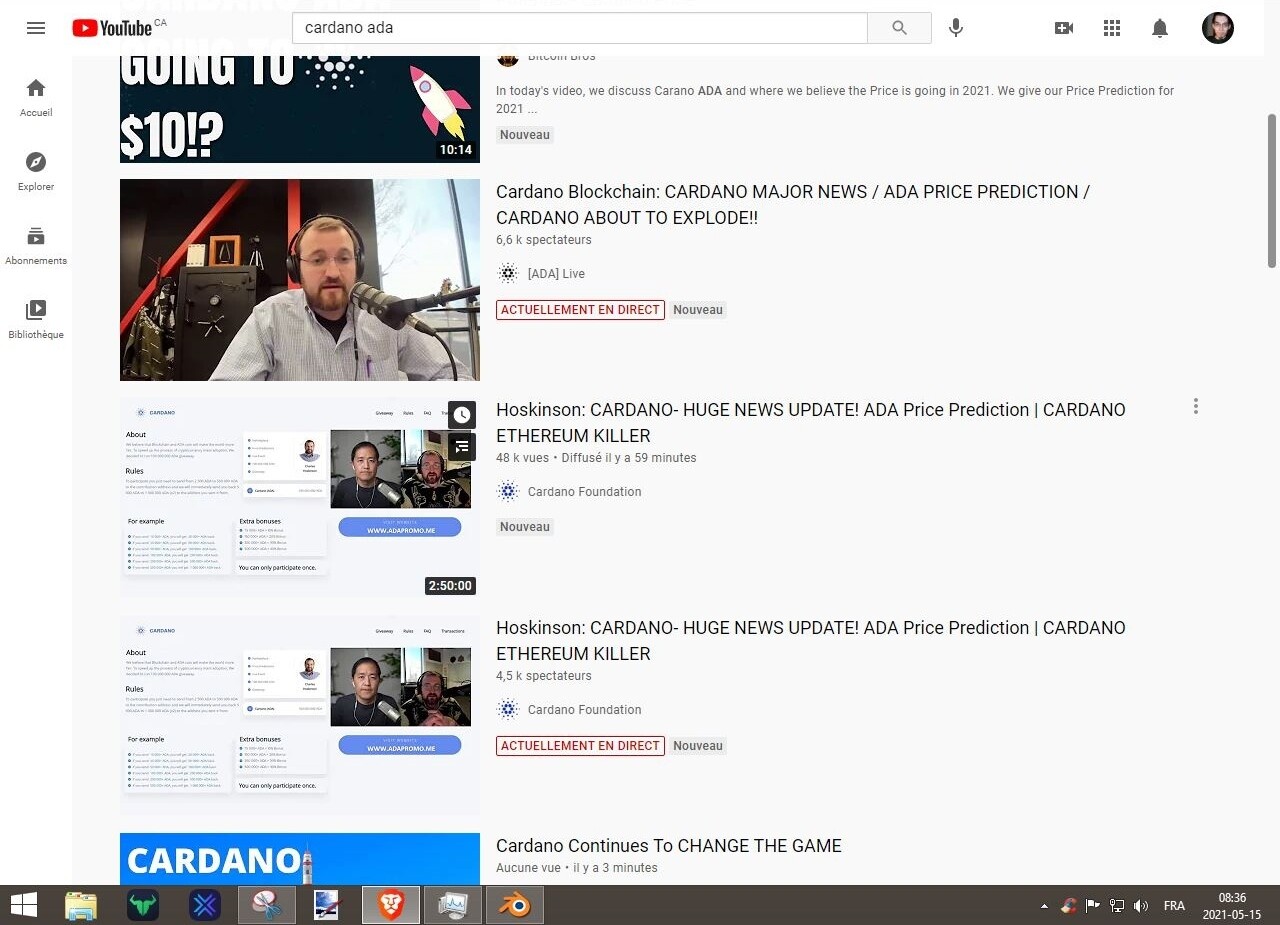Open Explorer in the sidebar
The width and height of the screenshot is (1280, 925).
point(36,172)
